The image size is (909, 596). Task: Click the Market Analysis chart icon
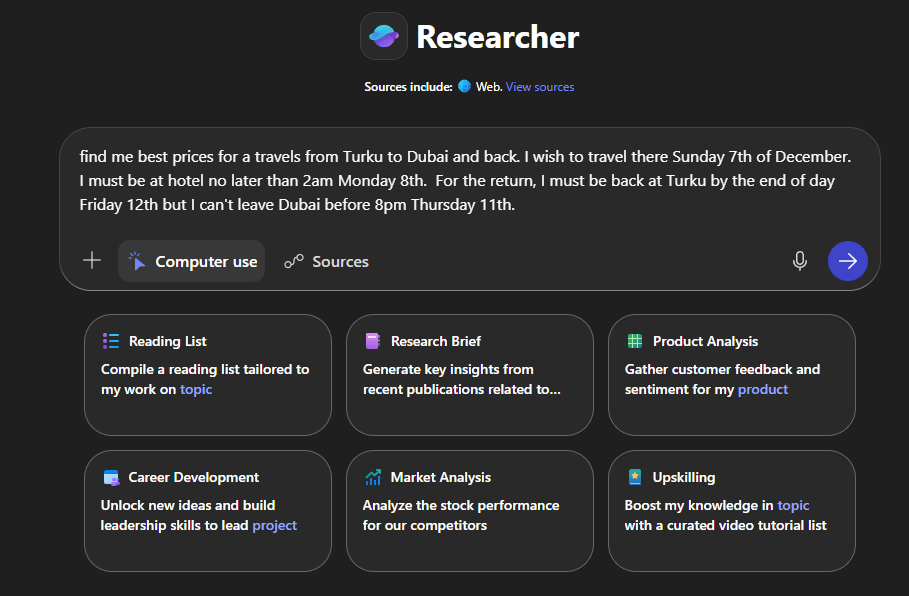pos(373,477)
